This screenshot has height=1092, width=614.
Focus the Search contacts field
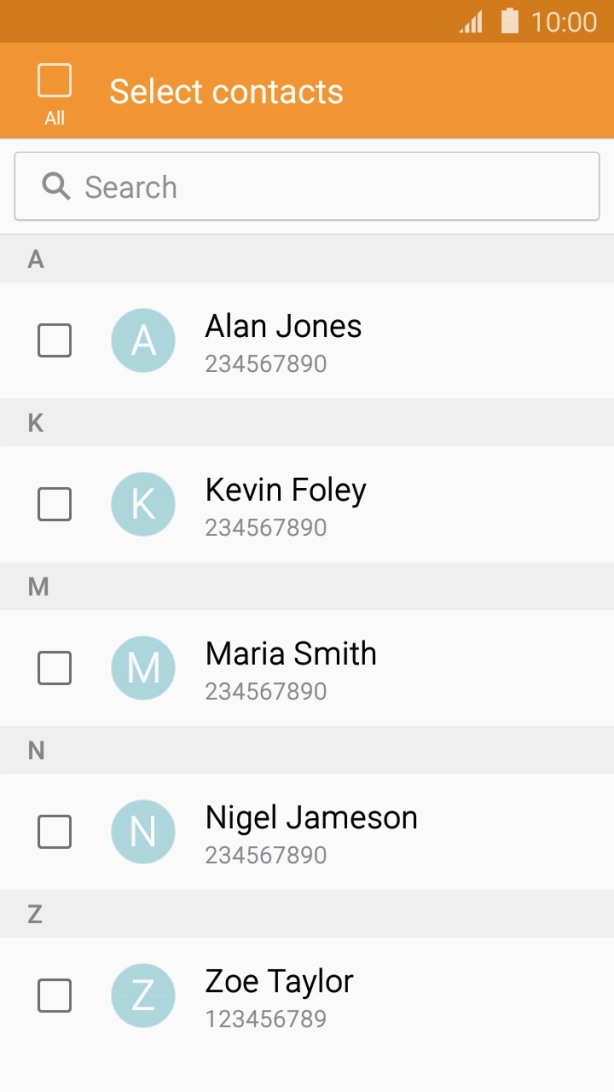tap(330, 187)
